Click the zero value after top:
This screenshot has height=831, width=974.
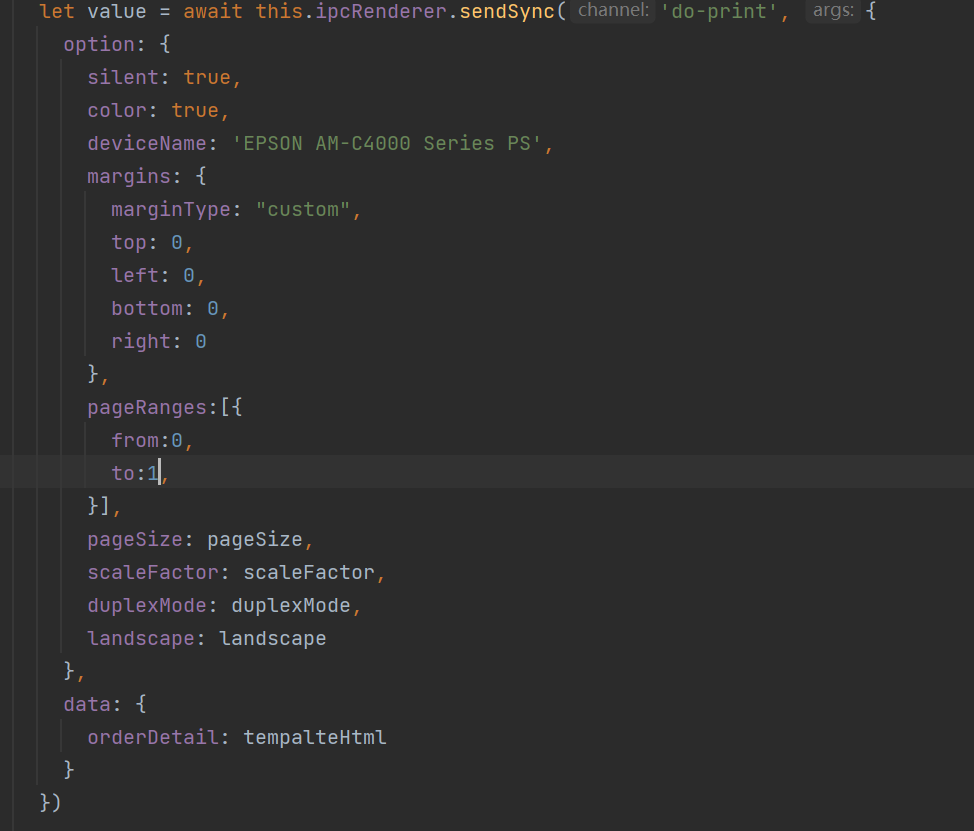pyautogui.click(x=177, y=242)
